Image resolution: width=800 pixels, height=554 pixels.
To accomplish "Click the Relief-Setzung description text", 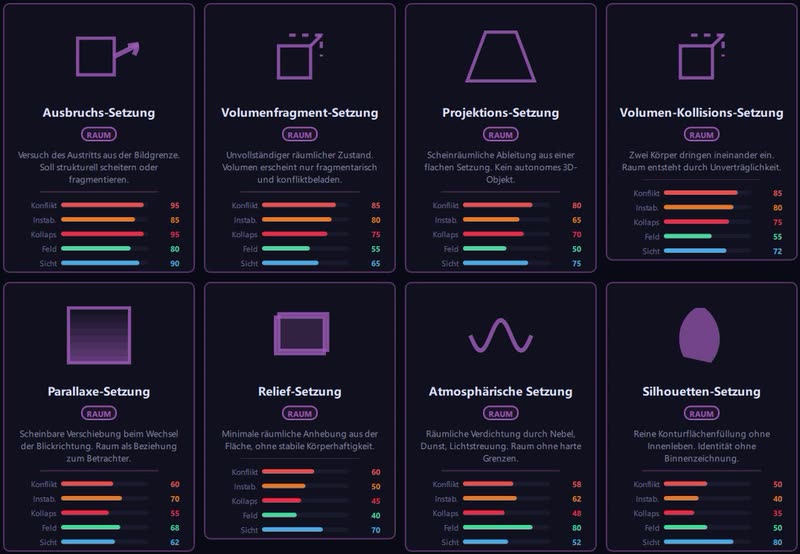I will click(300, 440).
